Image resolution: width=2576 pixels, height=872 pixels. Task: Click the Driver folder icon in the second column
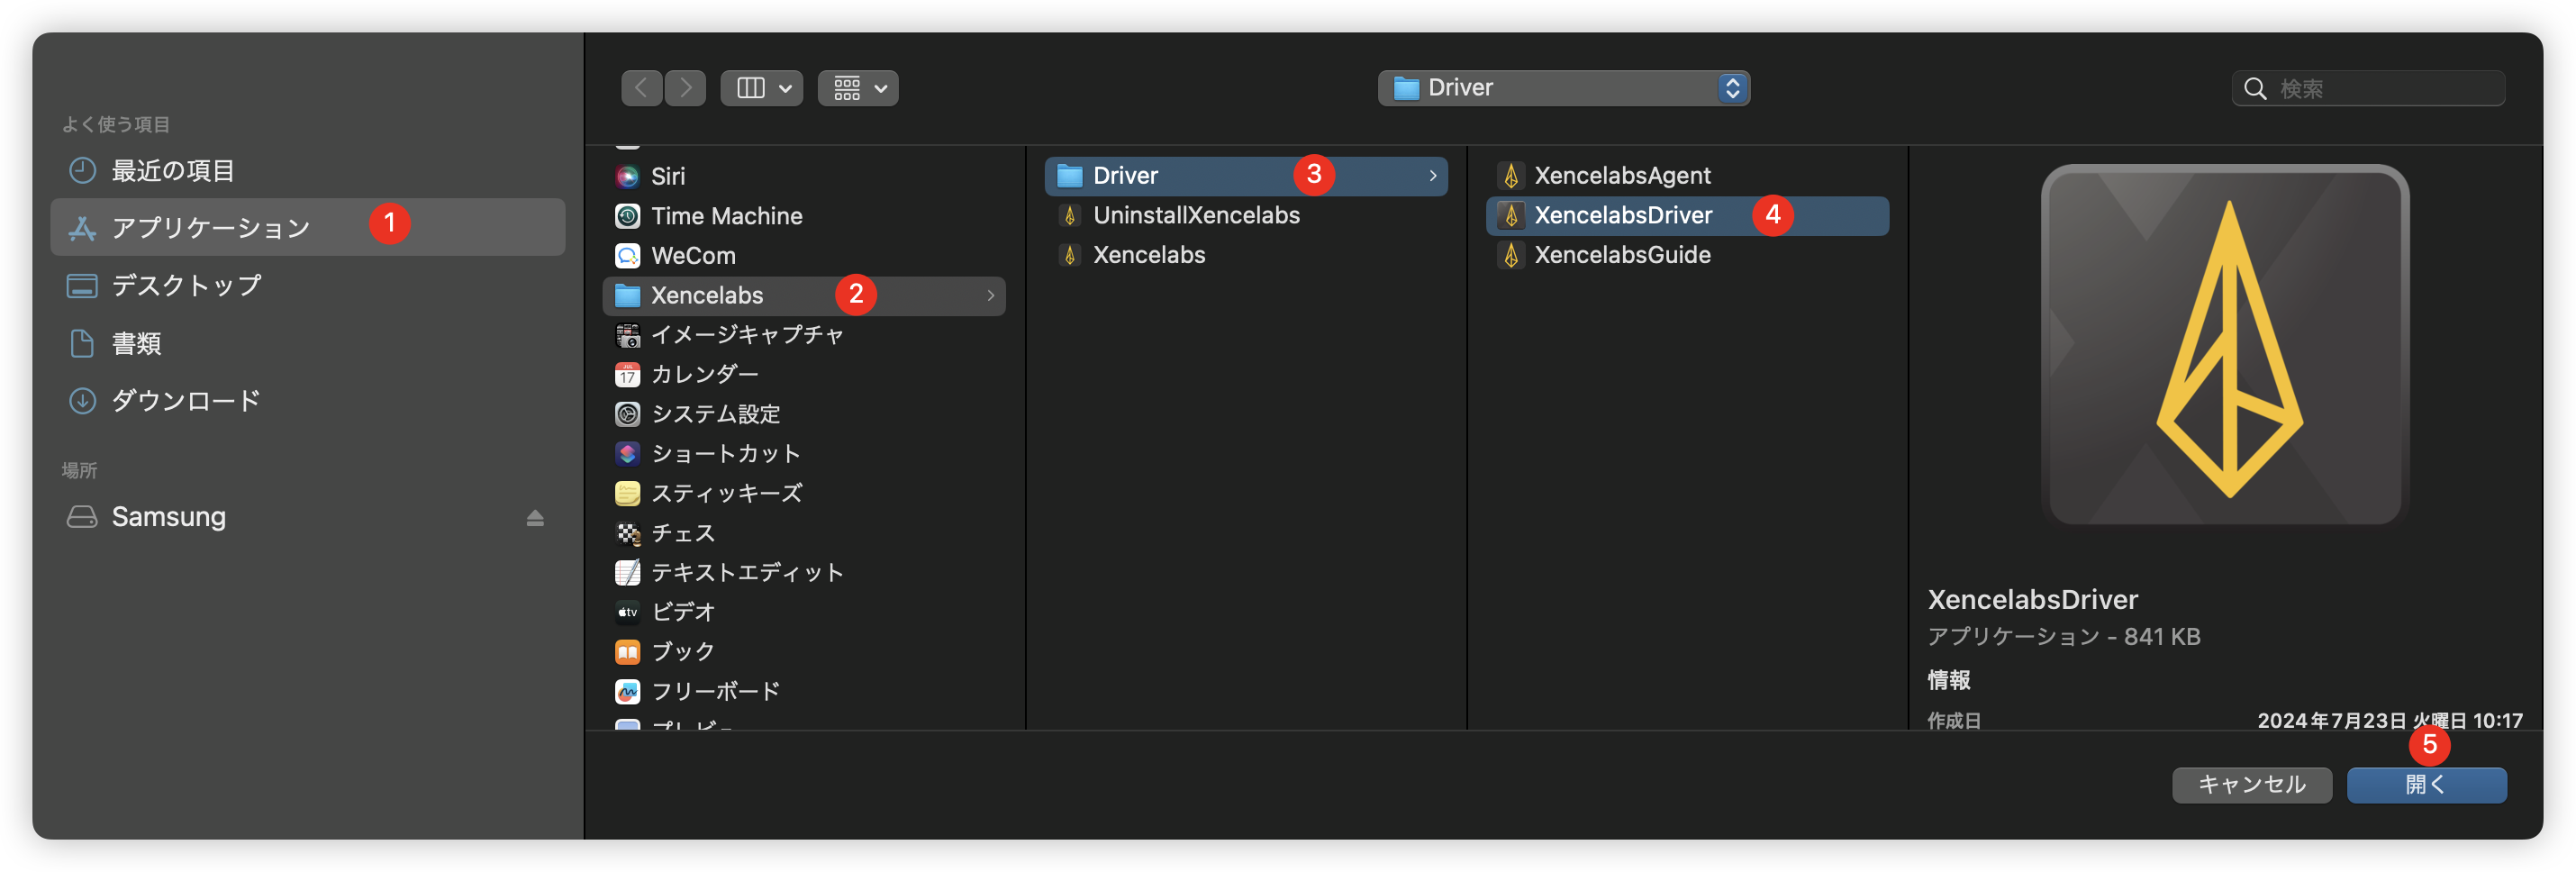(x=1070, y=176)
